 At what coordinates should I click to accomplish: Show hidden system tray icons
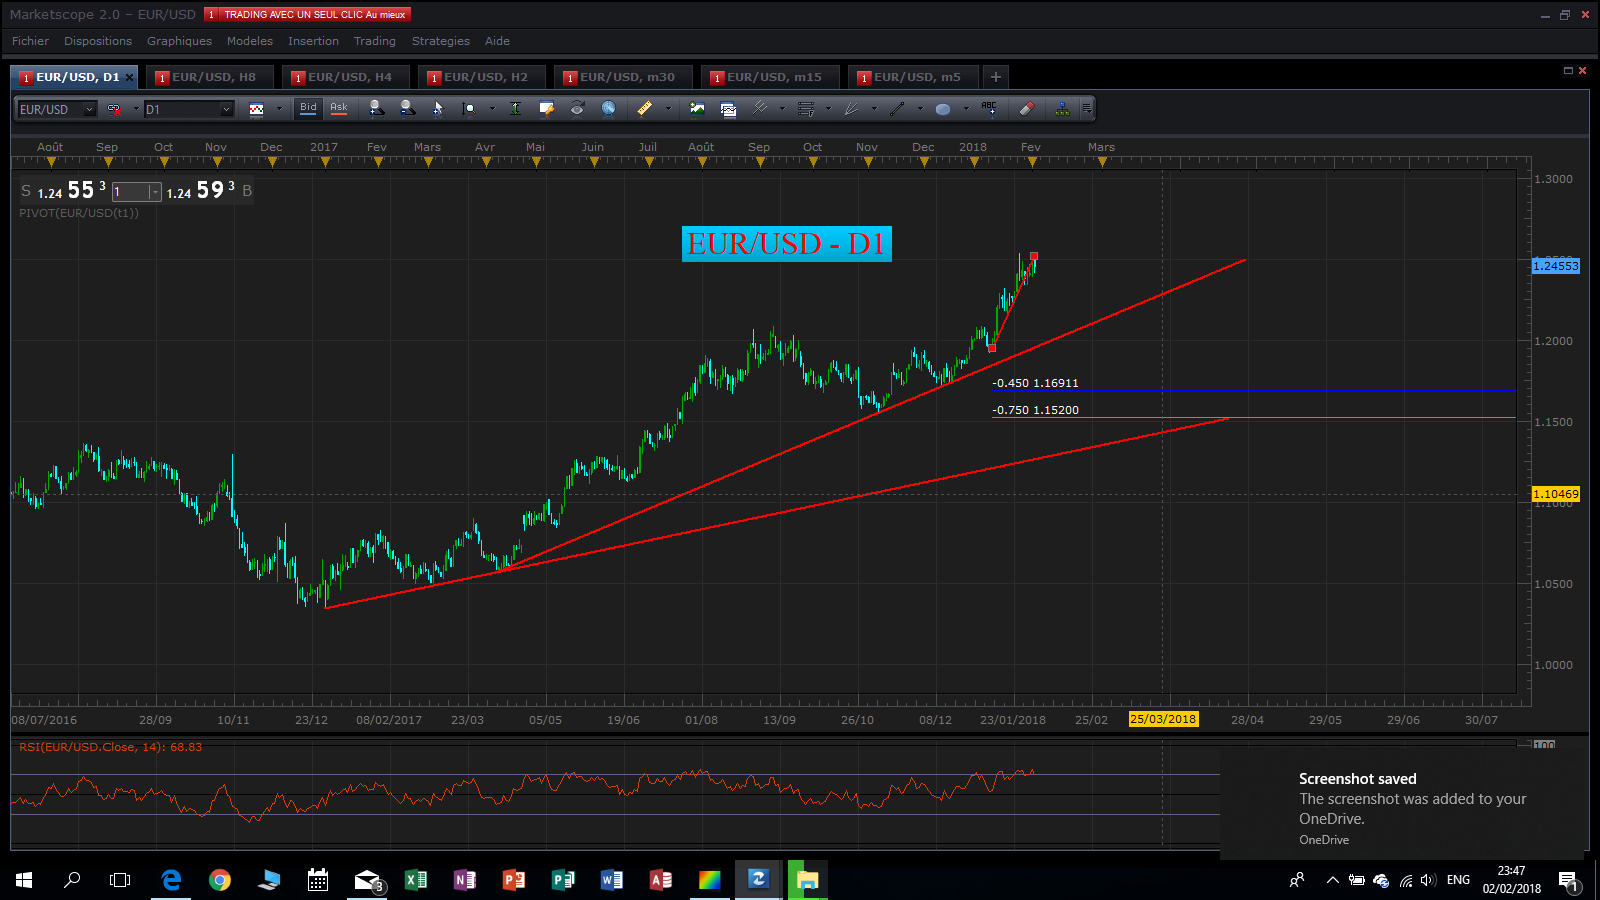[1332, 880]
